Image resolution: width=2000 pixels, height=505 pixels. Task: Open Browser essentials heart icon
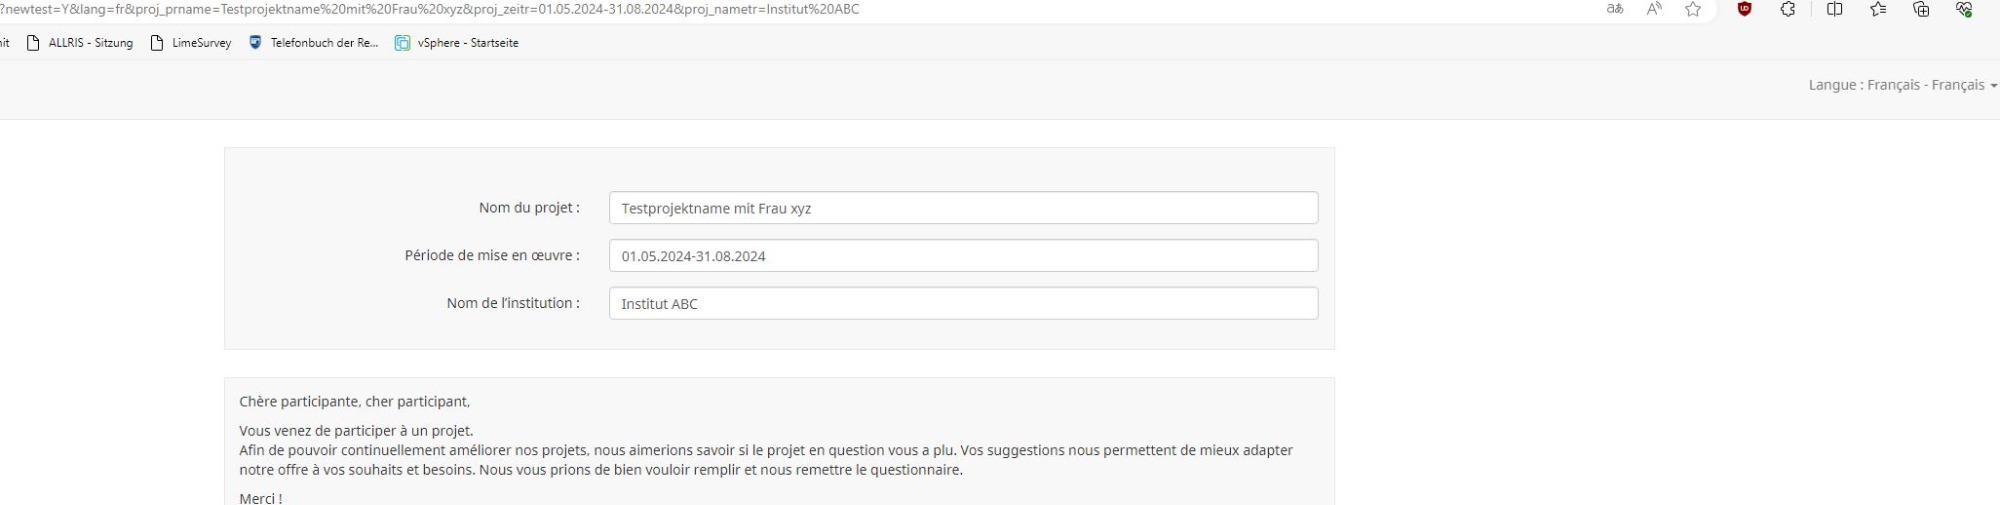(1964, 9)
